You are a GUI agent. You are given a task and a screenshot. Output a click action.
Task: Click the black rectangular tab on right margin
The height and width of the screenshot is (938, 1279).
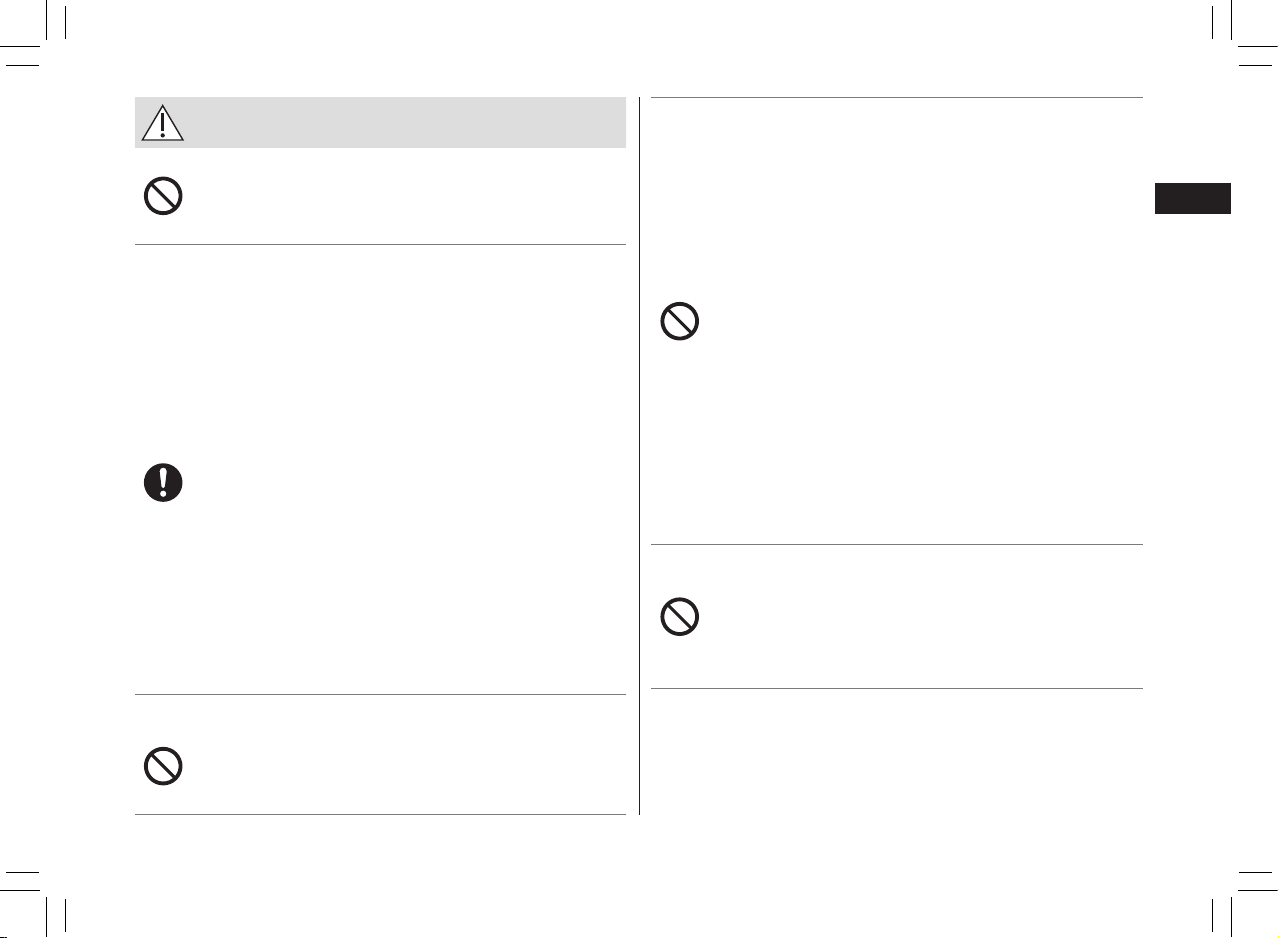pyautogui.click(x=1193, y=198)
